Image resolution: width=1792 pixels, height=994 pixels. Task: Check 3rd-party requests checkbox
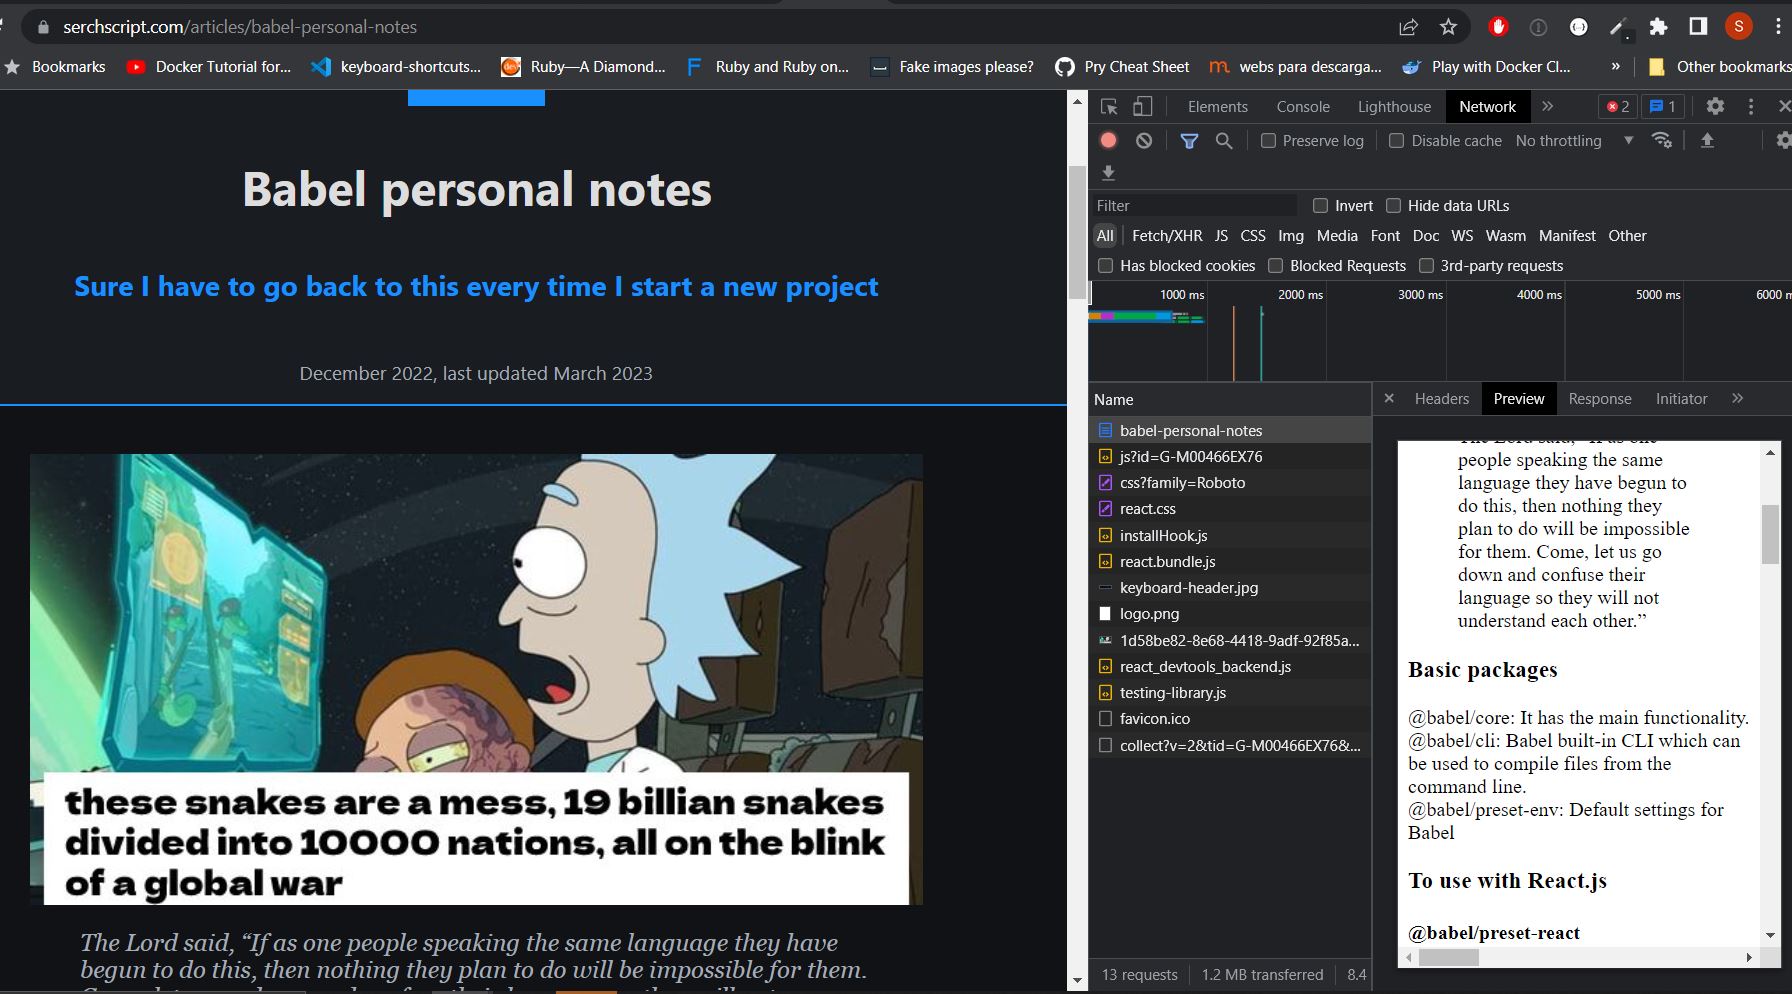coord(1426,266)
